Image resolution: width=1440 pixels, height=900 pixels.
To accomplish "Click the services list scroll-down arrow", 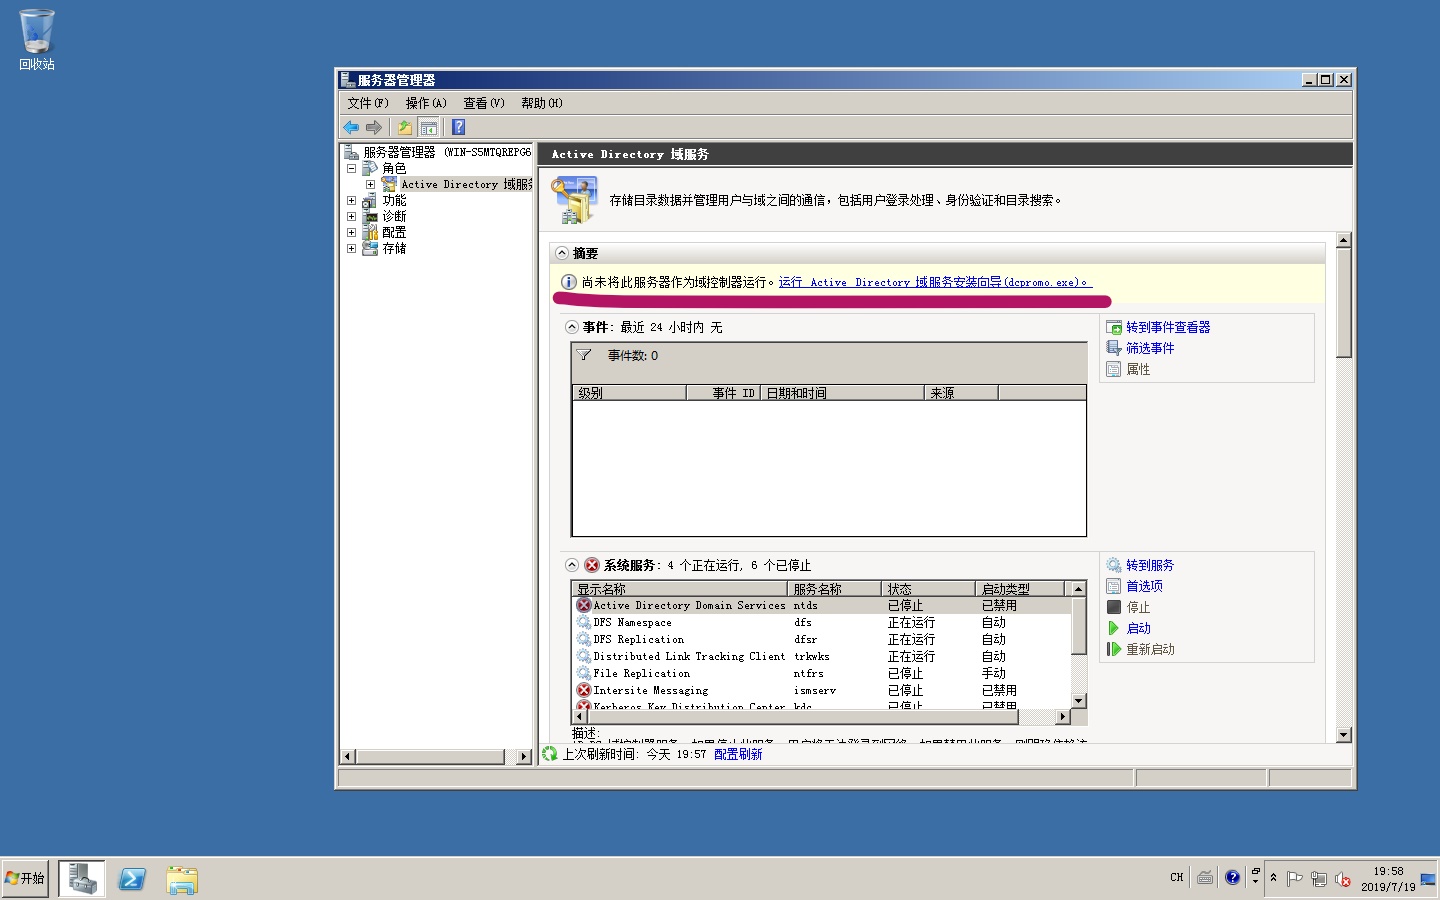I will click(x=1078, y=701).
